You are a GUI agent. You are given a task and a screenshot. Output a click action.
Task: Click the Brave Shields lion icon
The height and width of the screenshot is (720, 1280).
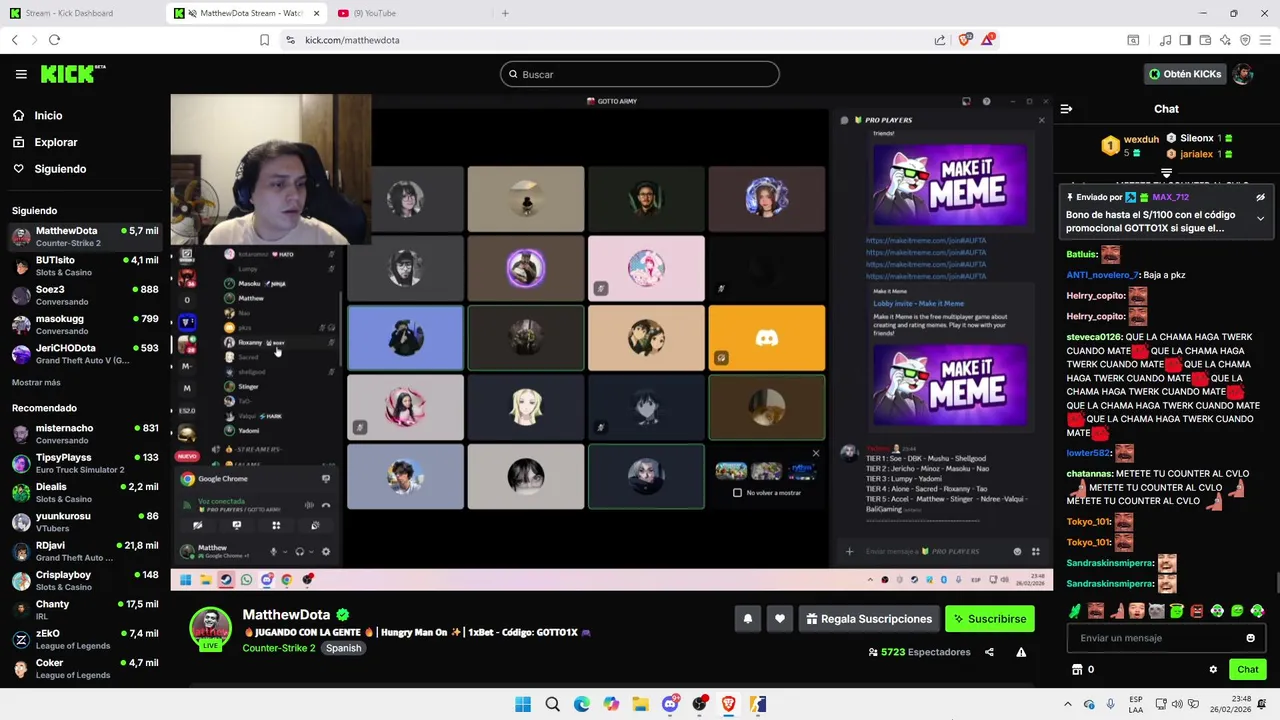point(964,40)
